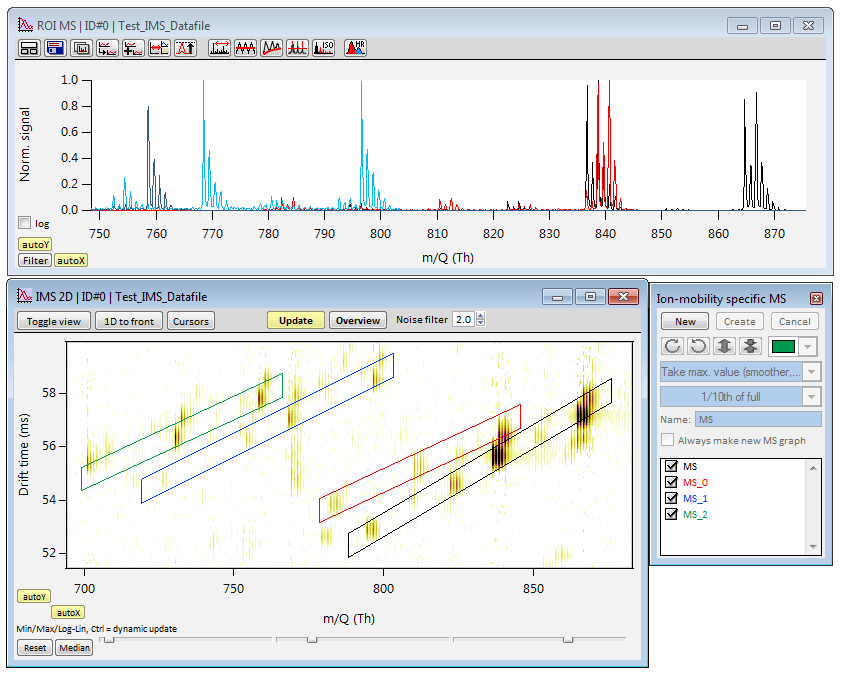Click the Overview button
The height and width of the screenshot is (676, 841).
pos(358,321)
